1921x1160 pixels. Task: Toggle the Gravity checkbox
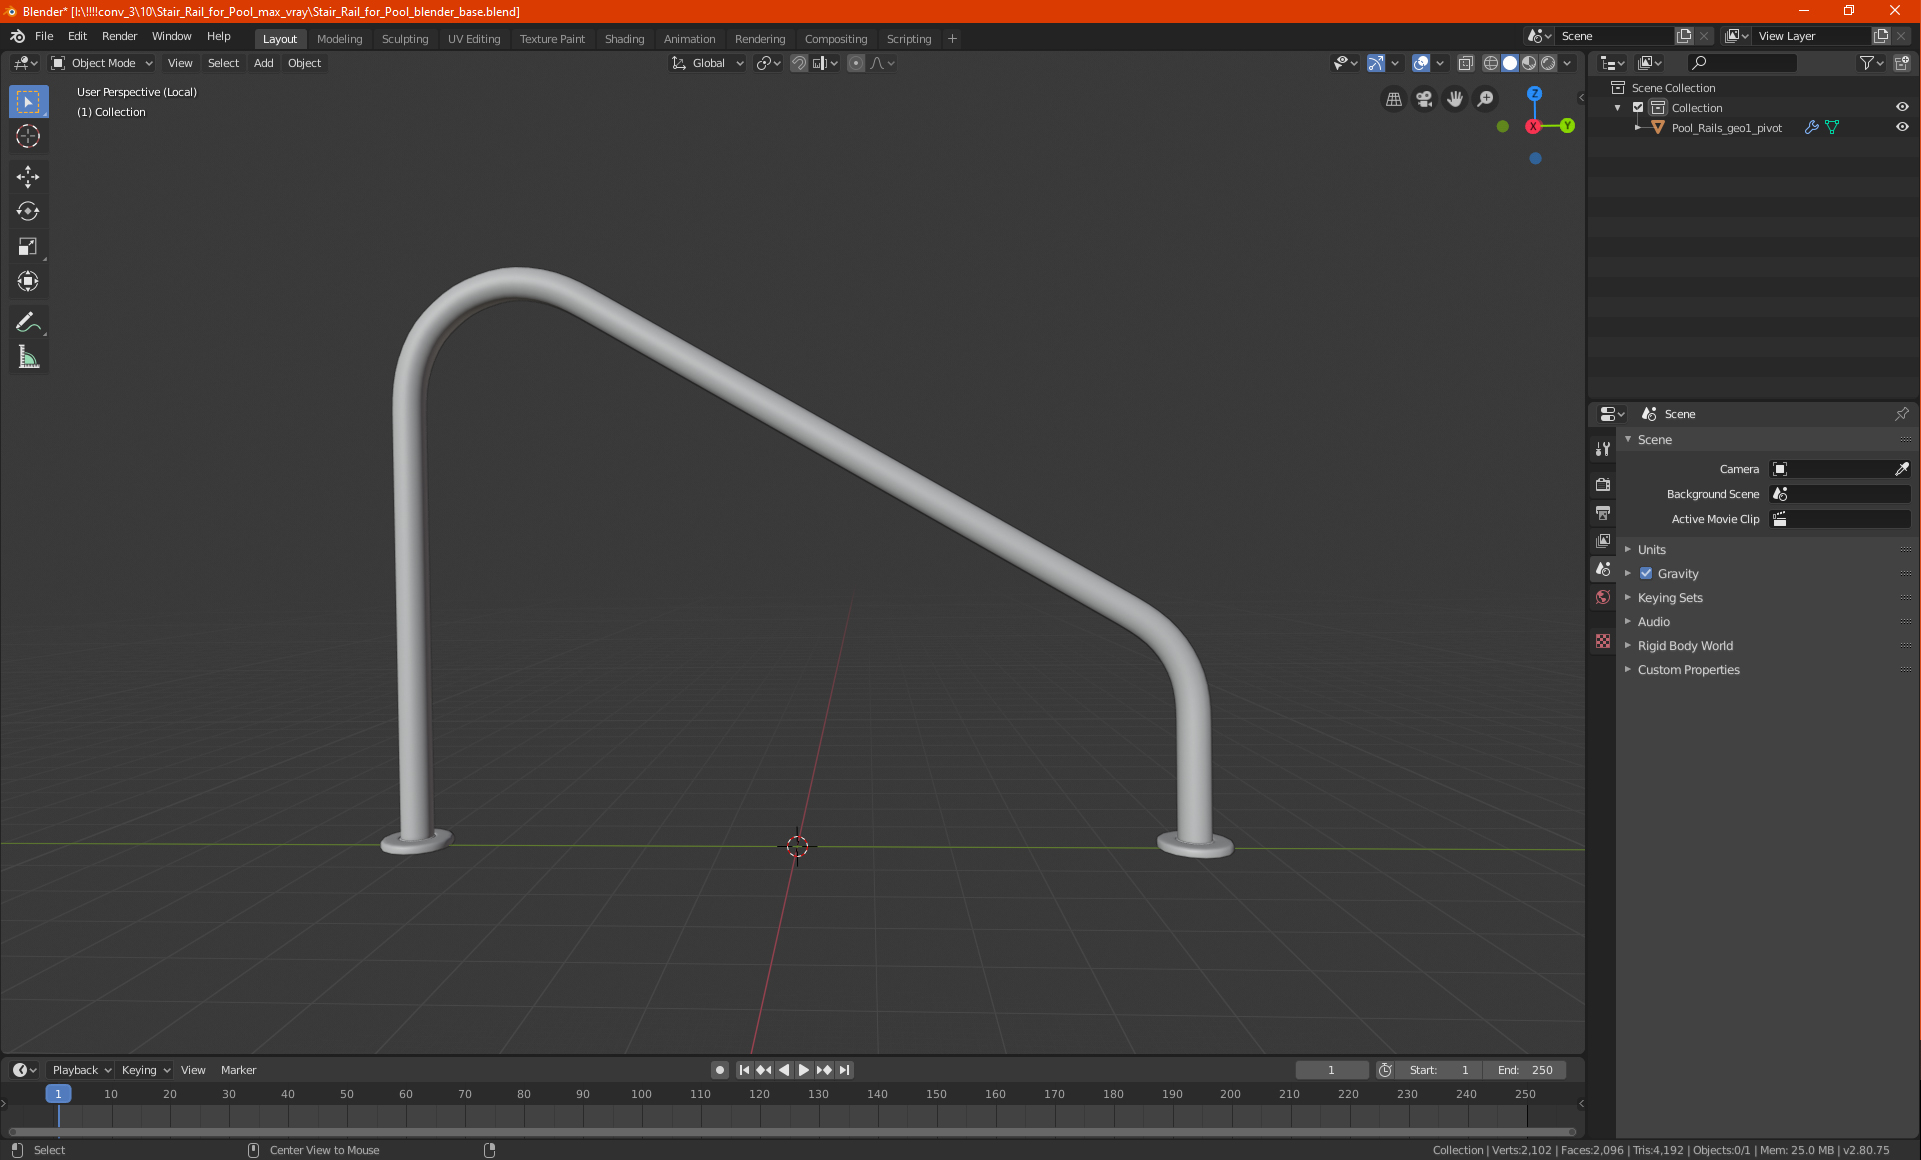point(1646,574)
